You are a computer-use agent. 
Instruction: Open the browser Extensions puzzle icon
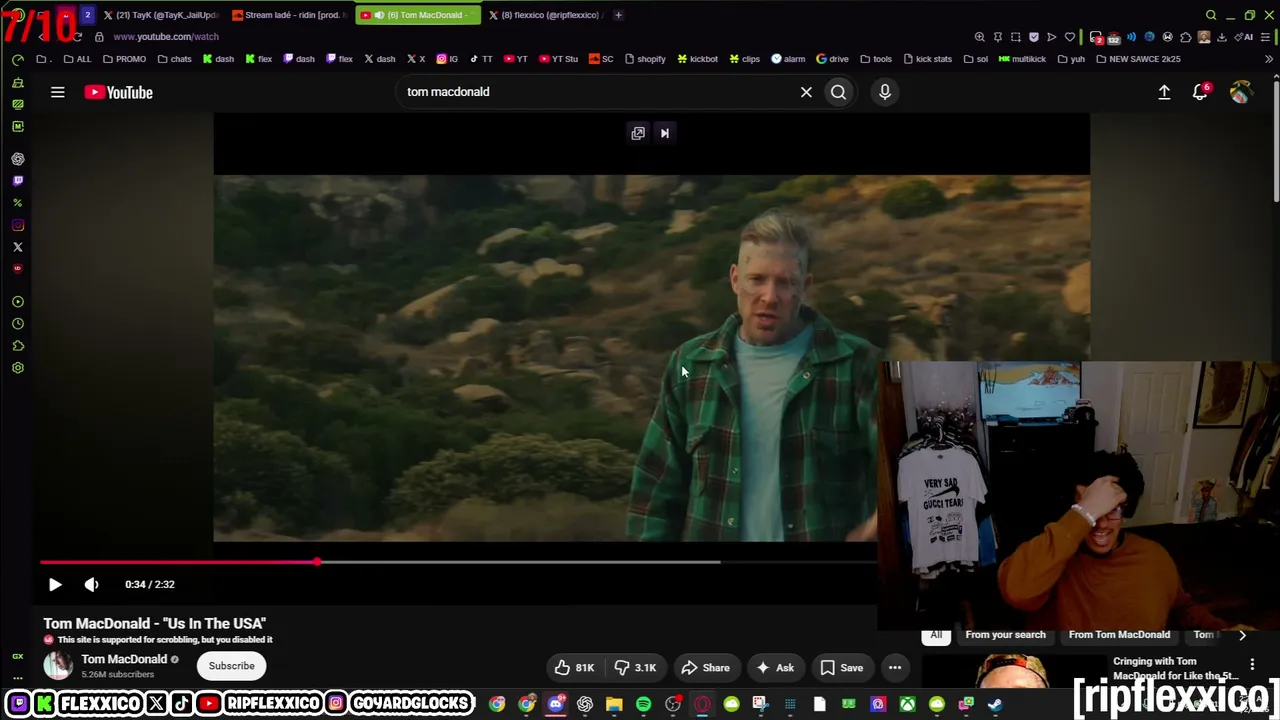(1186, 37)
